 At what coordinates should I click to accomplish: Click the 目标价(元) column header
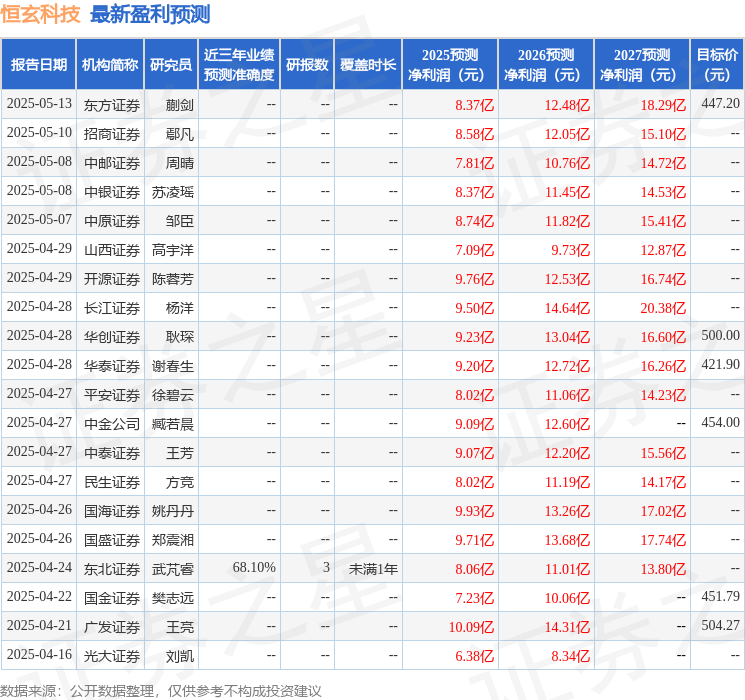[x=717, y=65]
